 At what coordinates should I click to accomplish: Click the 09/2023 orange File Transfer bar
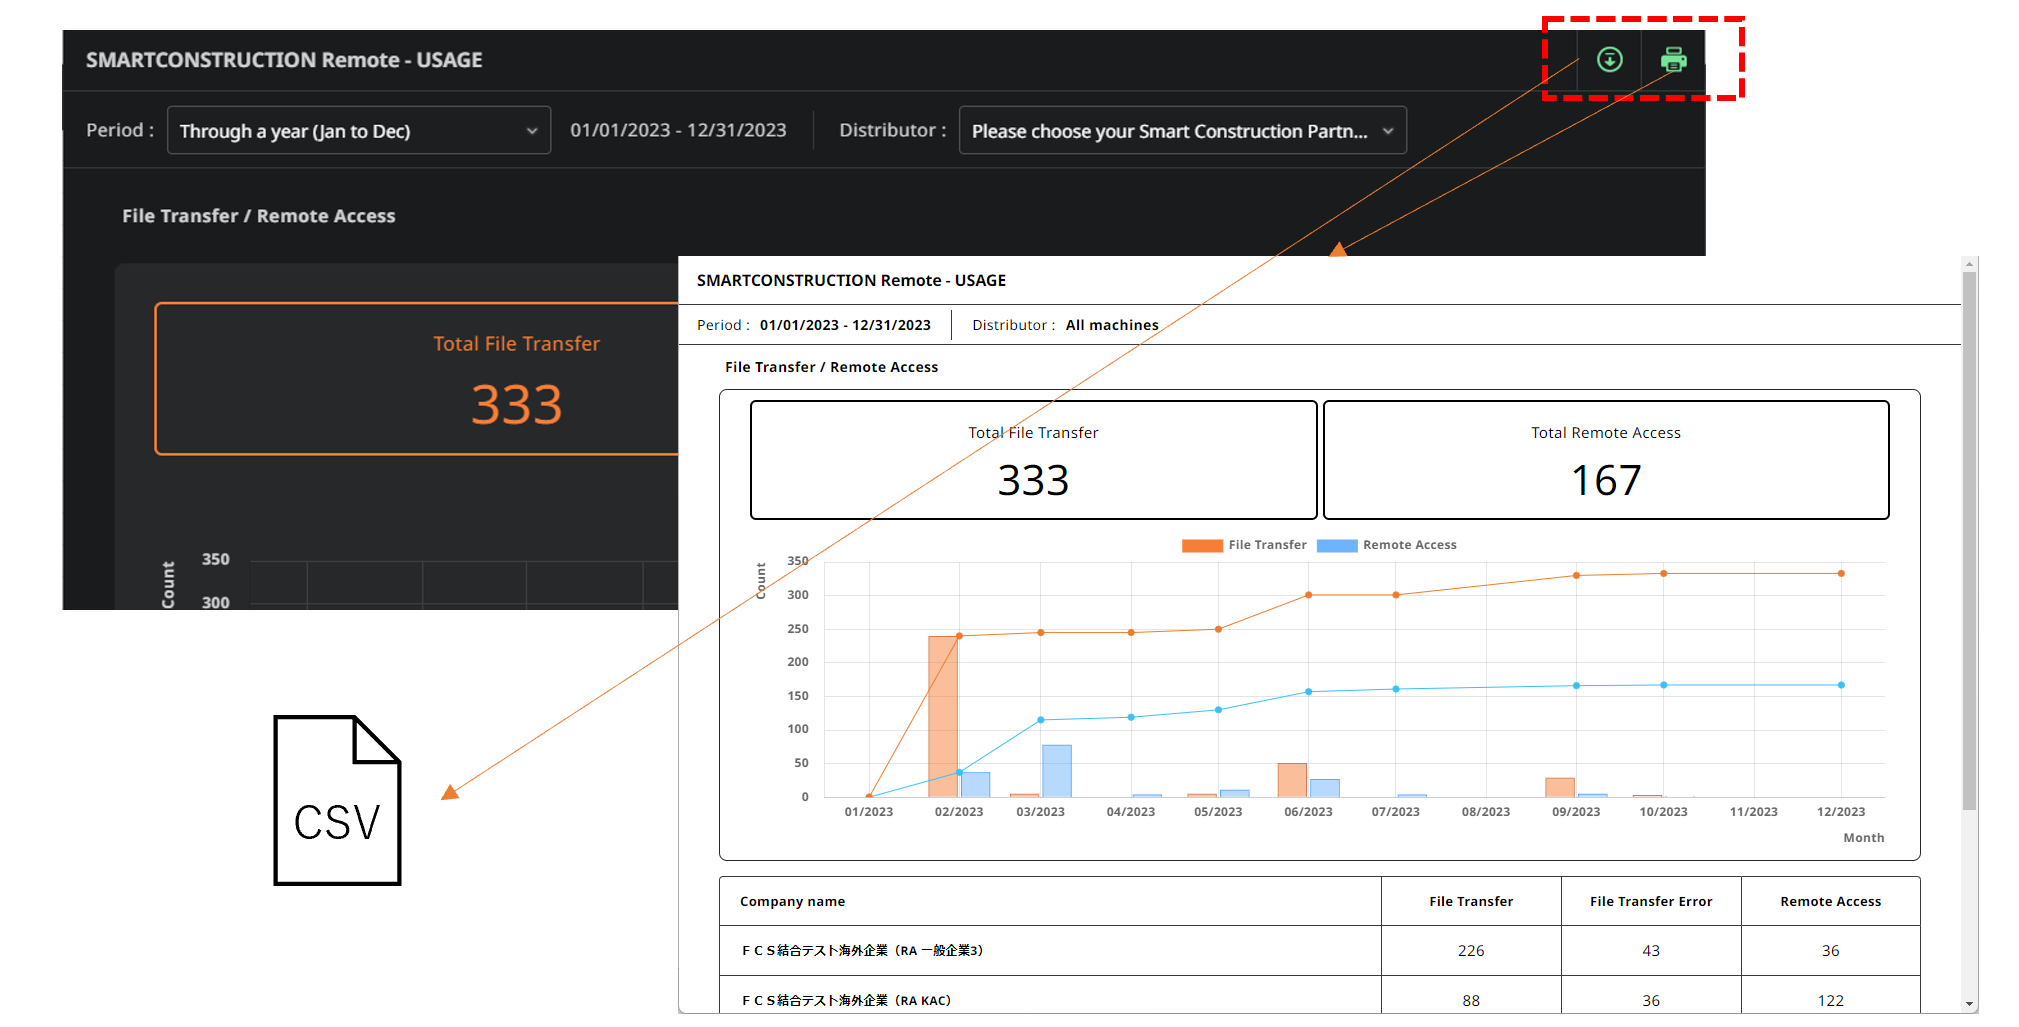coord(1560,787)
